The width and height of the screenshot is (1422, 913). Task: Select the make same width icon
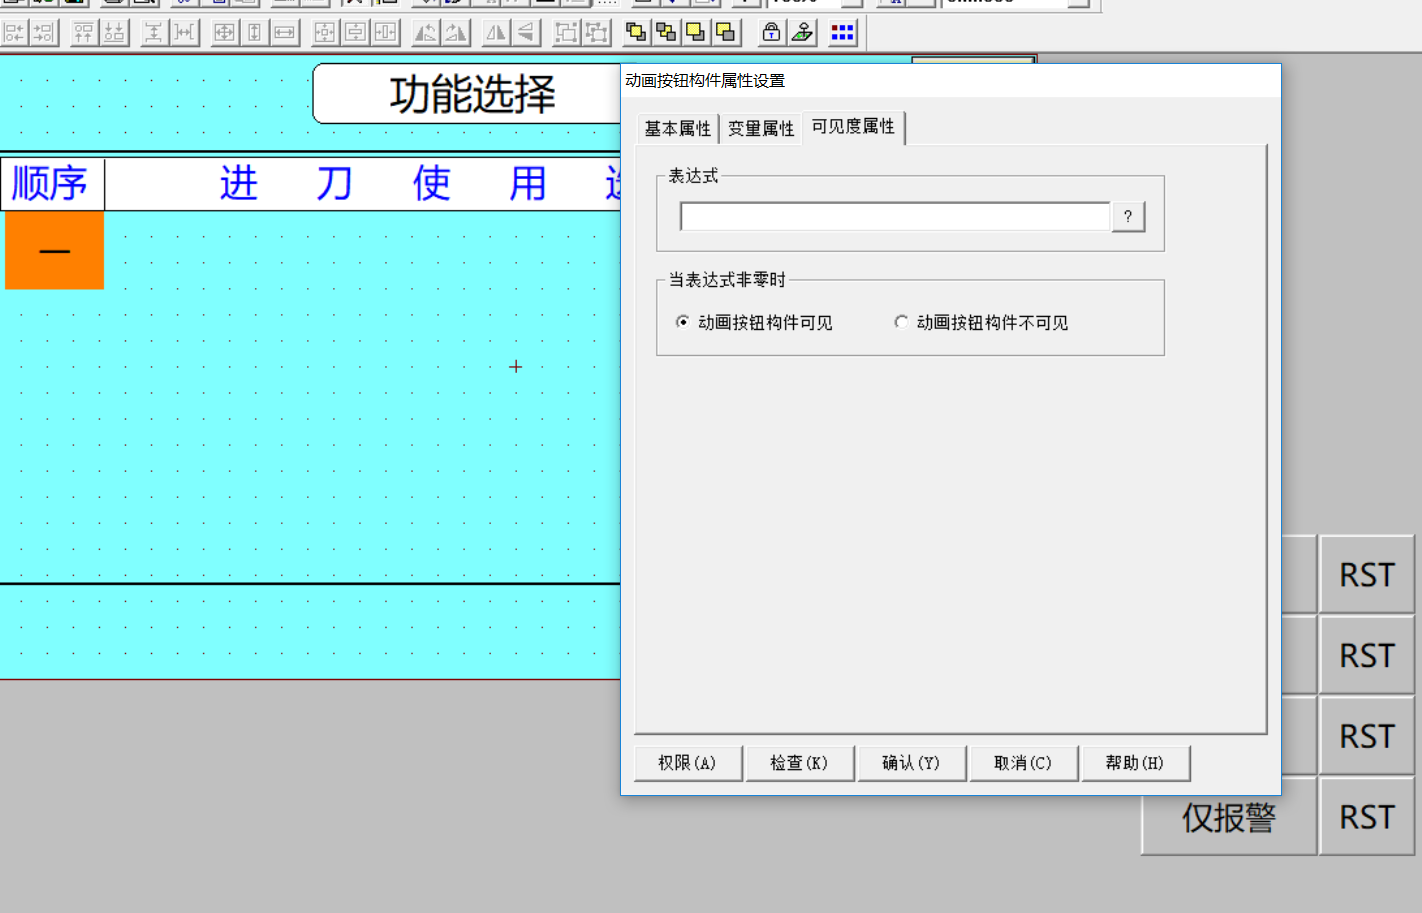(285, 33)
